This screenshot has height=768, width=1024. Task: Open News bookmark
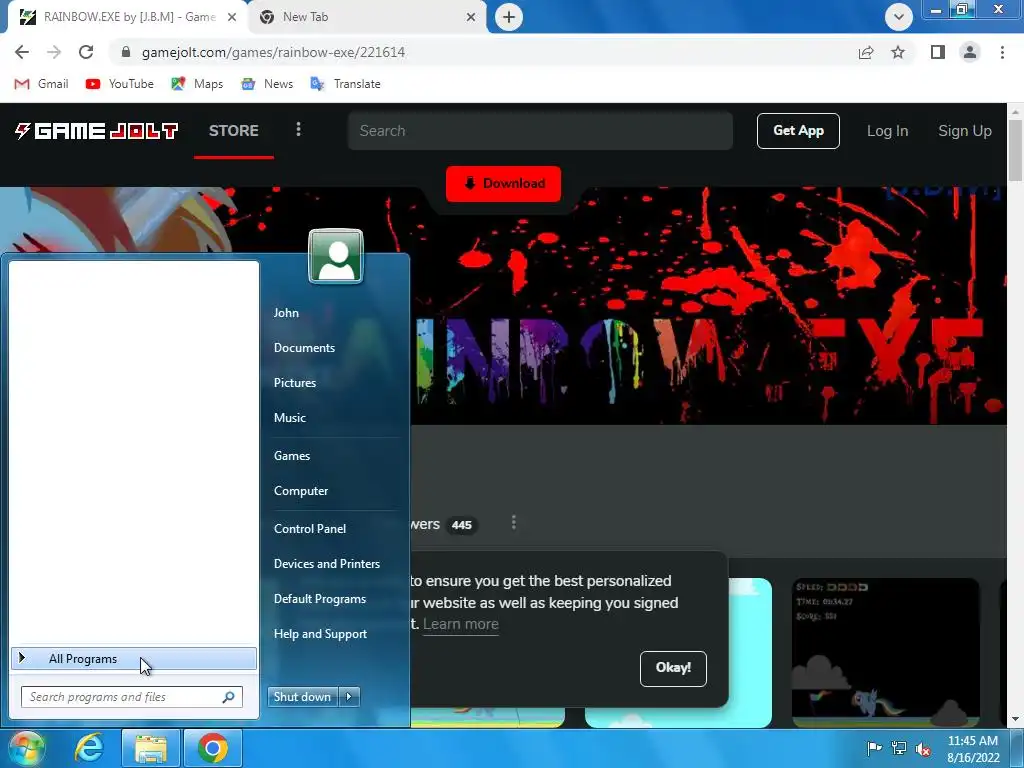pos(266,84)
